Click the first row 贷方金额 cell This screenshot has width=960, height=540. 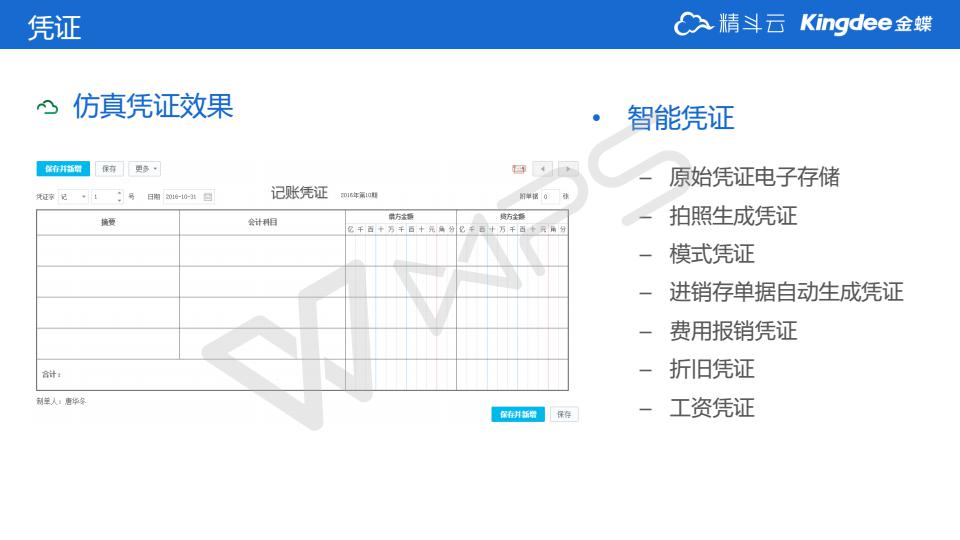click(x=512, y=250)
